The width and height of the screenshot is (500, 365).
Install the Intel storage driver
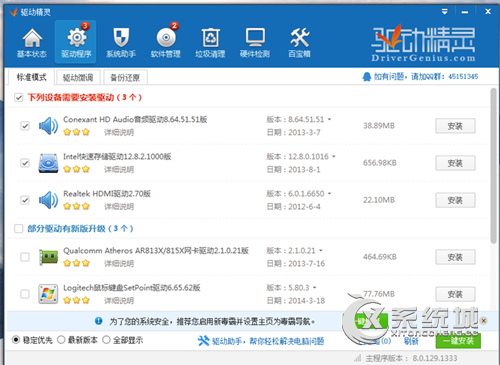455,163
